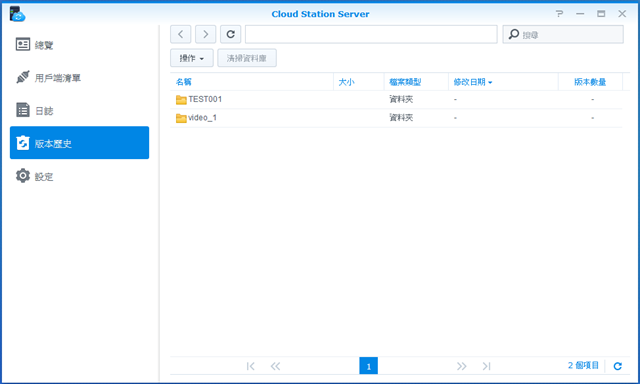Sort by 大小 size column

pos(359,82)
